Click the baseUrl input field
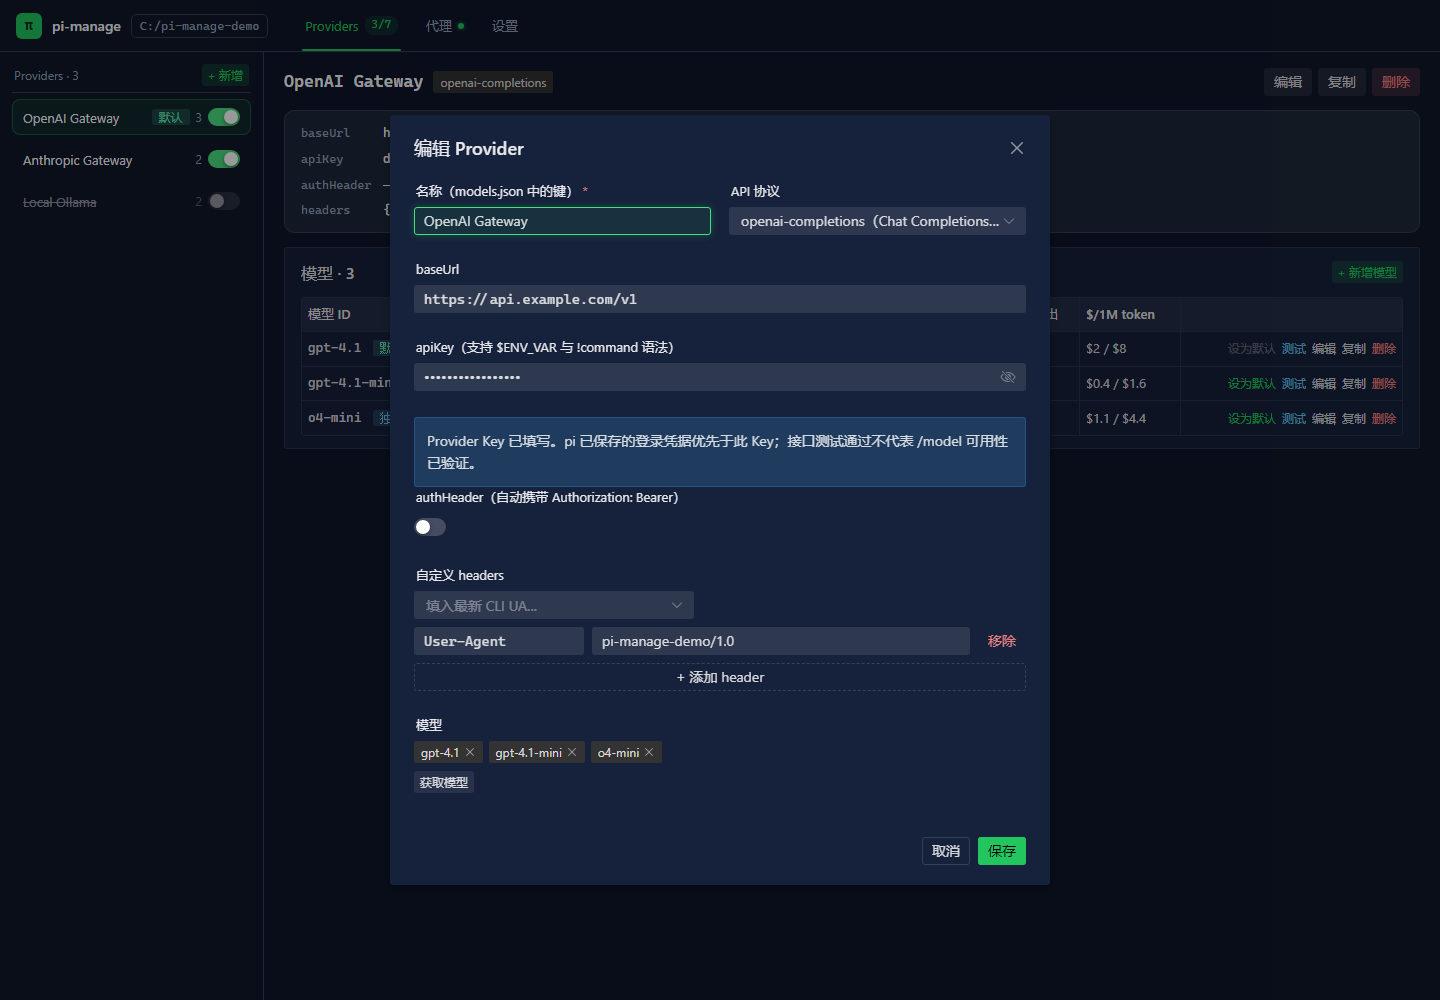 point(720,299)
